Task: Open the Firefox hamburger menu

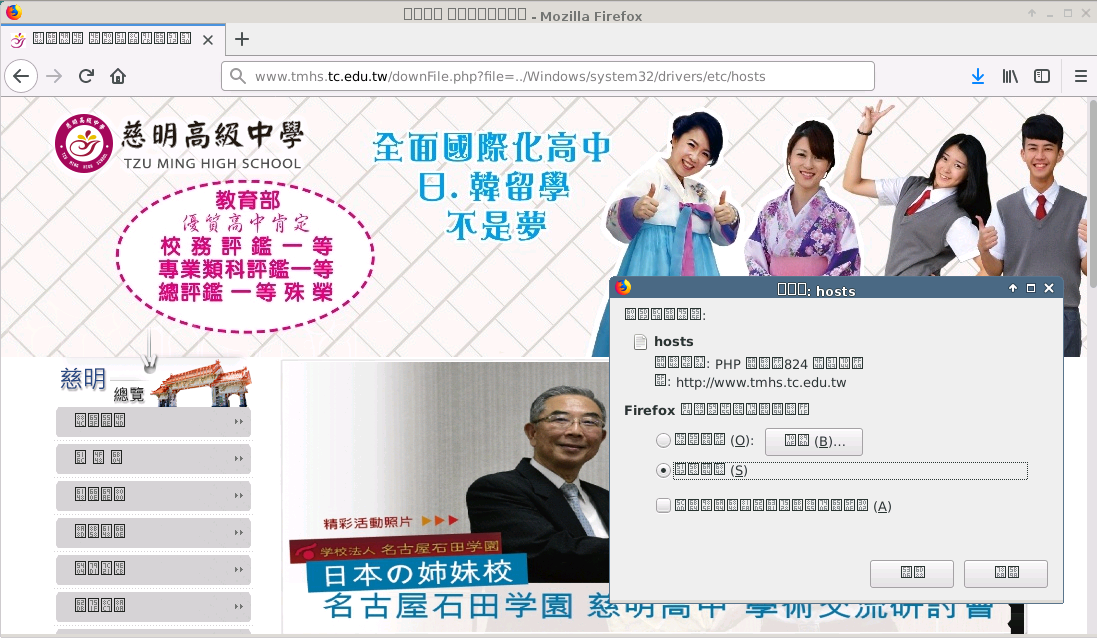Action: [1080, 76]
